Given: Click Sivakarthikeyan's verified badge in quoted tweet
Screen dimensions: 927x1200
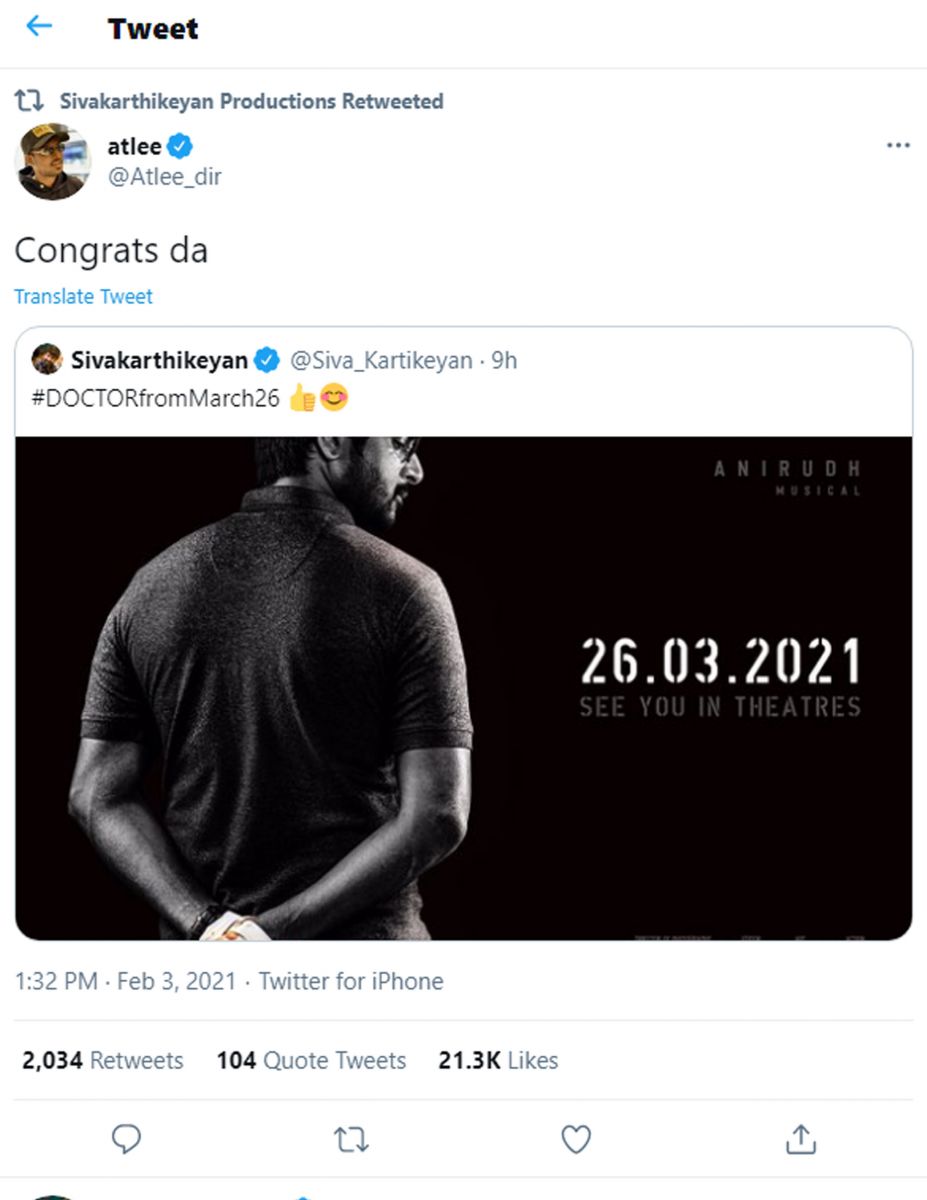Looking at the screenshot, I should [x=266, y=360].
